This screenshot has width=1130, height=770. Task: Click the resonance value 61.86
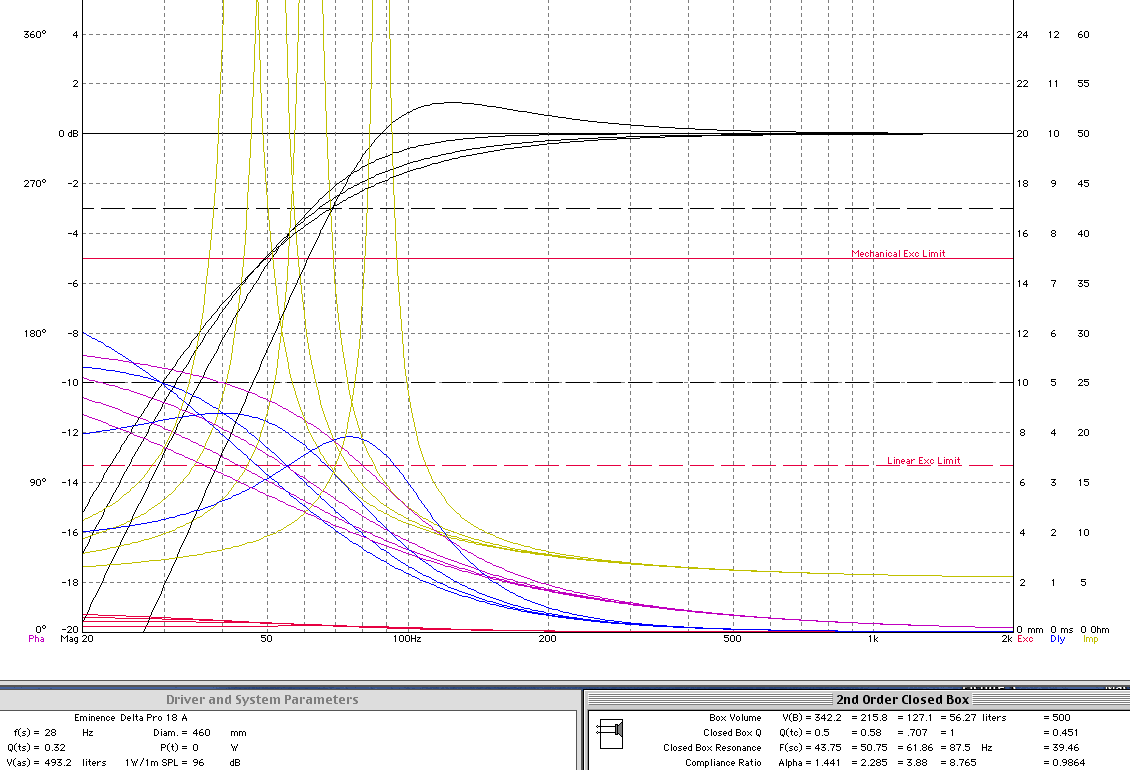click(x=920, y=748)
